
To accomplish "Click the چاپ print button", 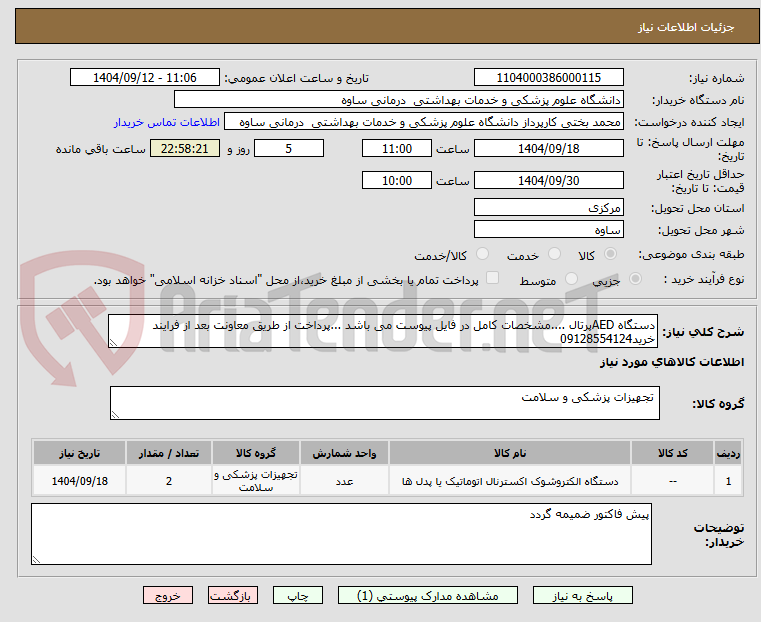I will (x=298, y=595).
